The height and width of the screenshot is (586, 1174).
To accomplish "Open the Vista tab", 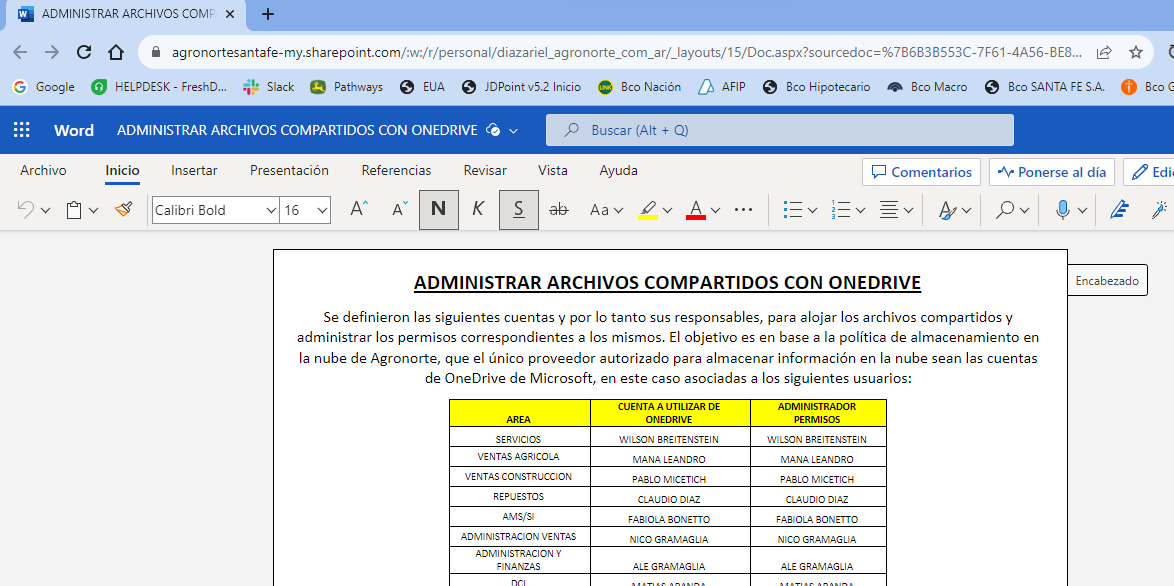I will [553, 171].
